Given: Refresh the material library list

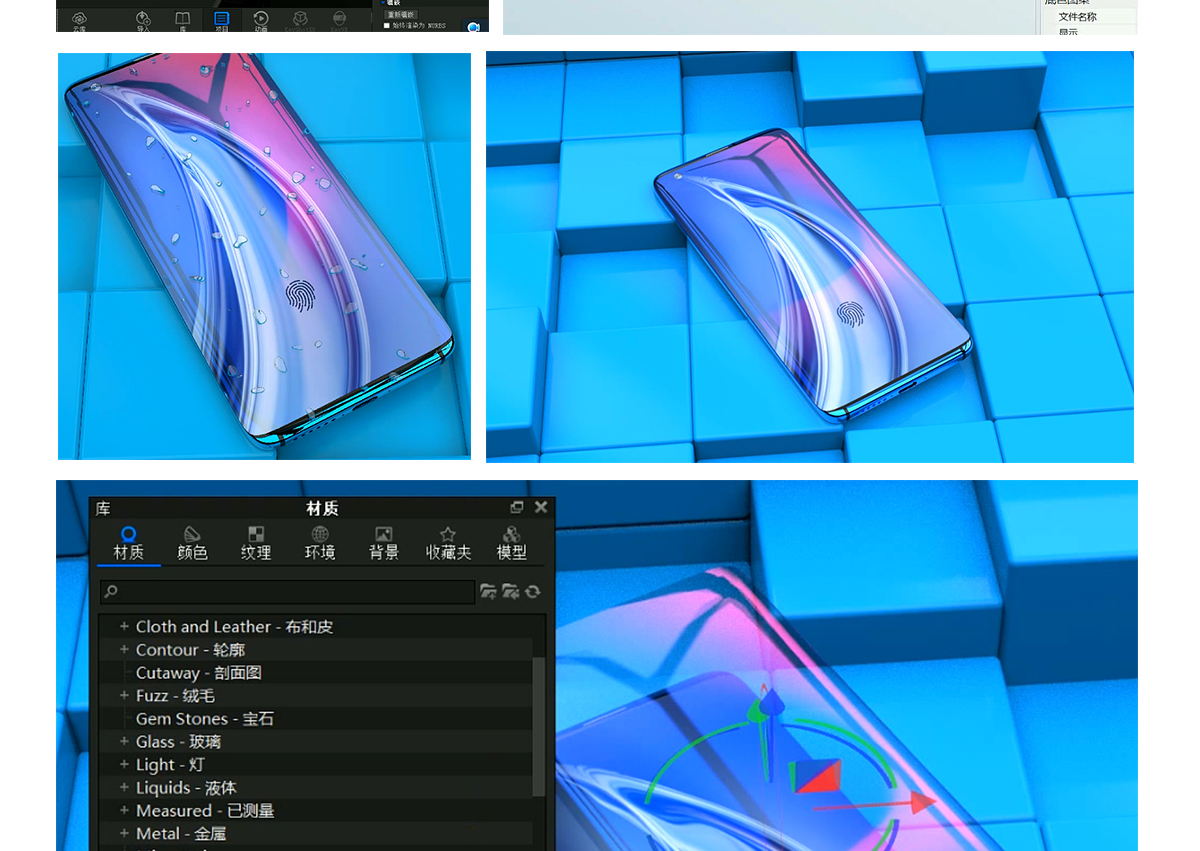Looking at the screenshot, I should click(533, 592).
